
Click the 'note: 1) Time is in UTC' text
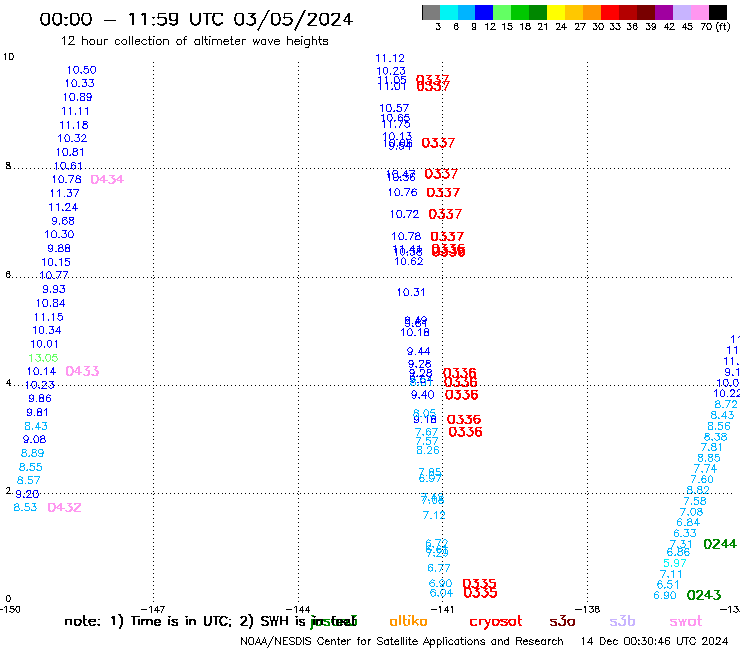tap(148, 621)
